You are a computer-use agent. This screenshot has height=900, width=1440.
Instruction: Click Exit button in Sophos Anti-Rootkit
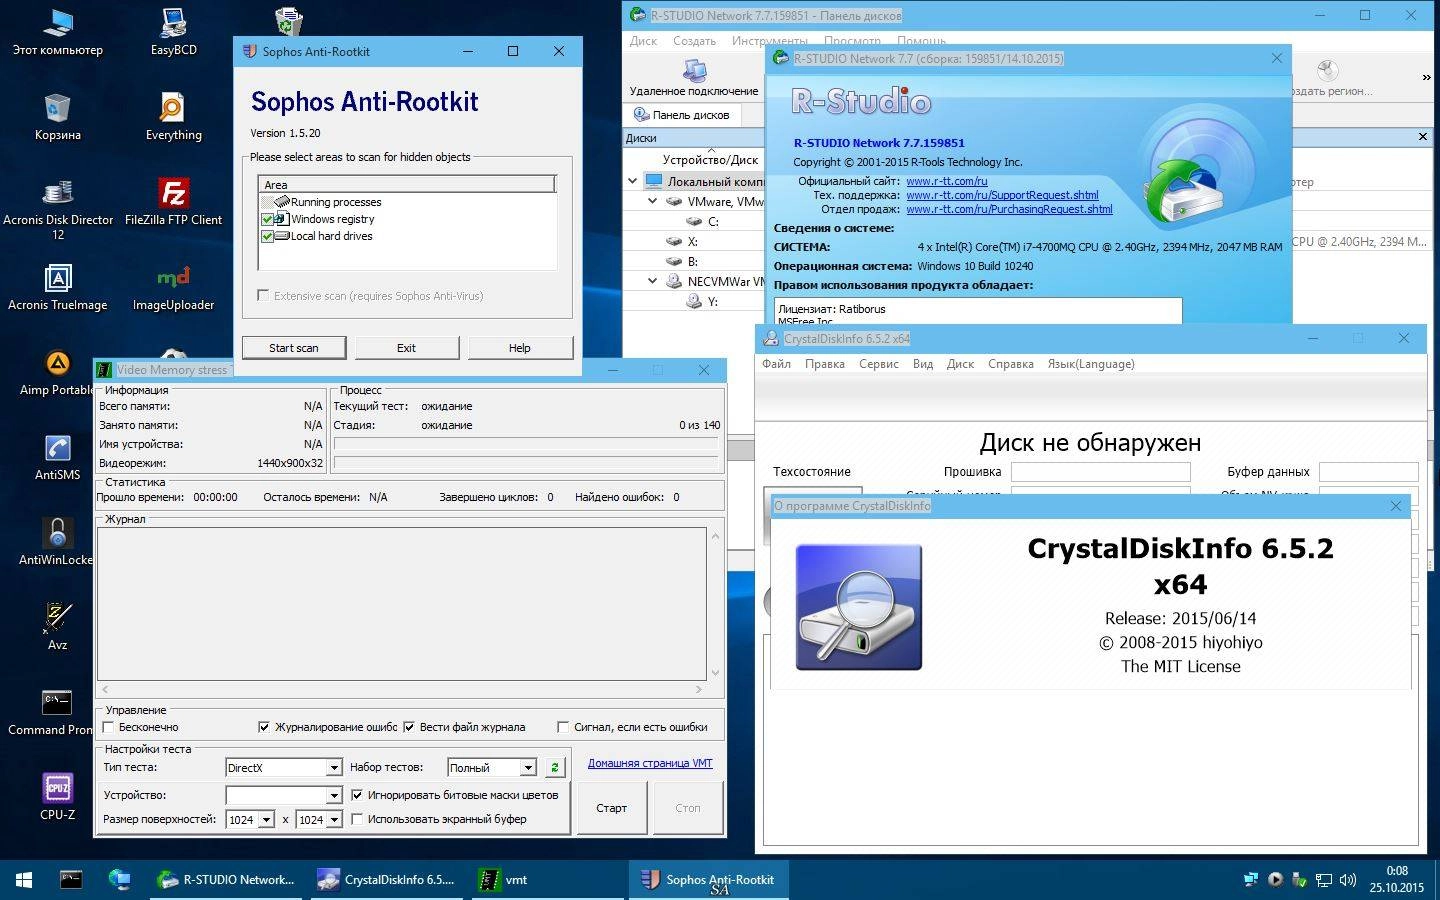click(x=406, y=348)
